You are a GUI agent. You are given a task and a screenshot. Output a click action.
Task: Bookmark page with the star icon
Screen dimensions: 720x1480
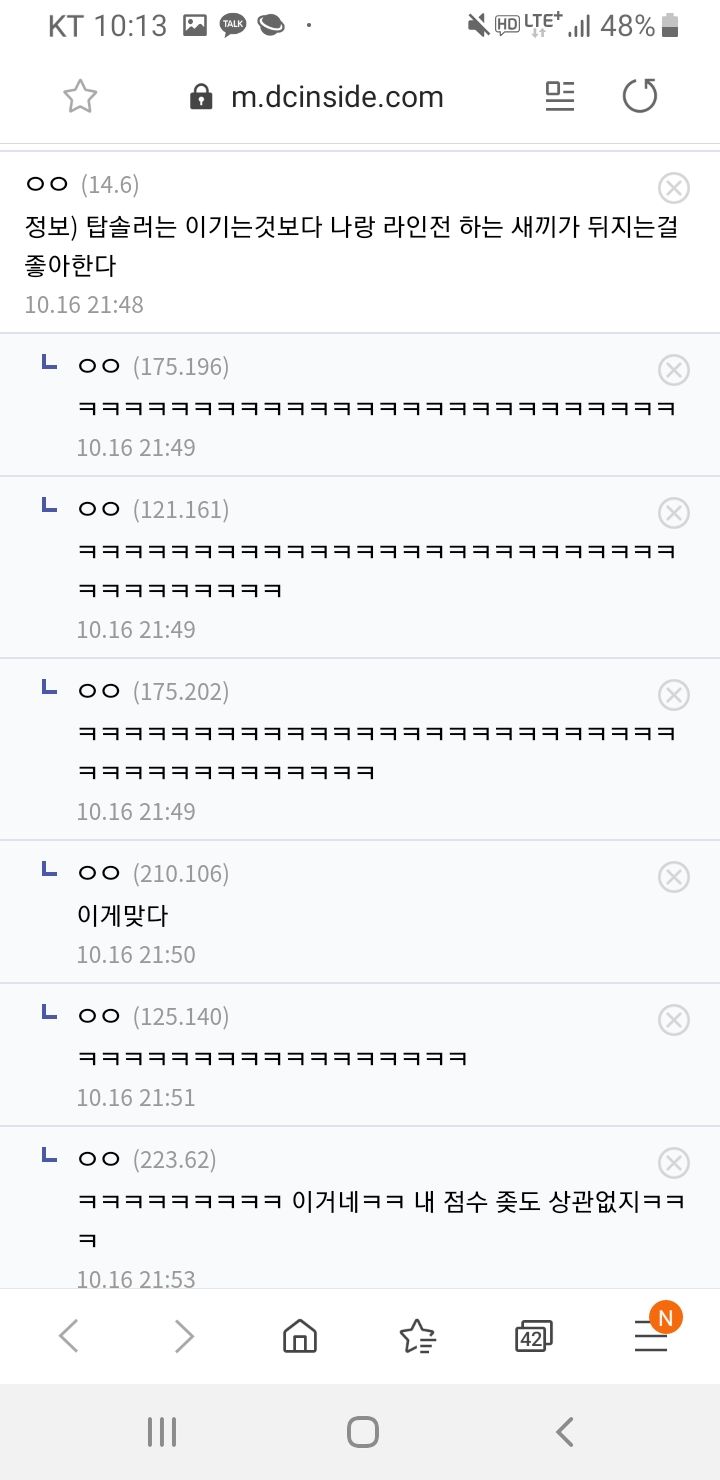click(80, 97)
